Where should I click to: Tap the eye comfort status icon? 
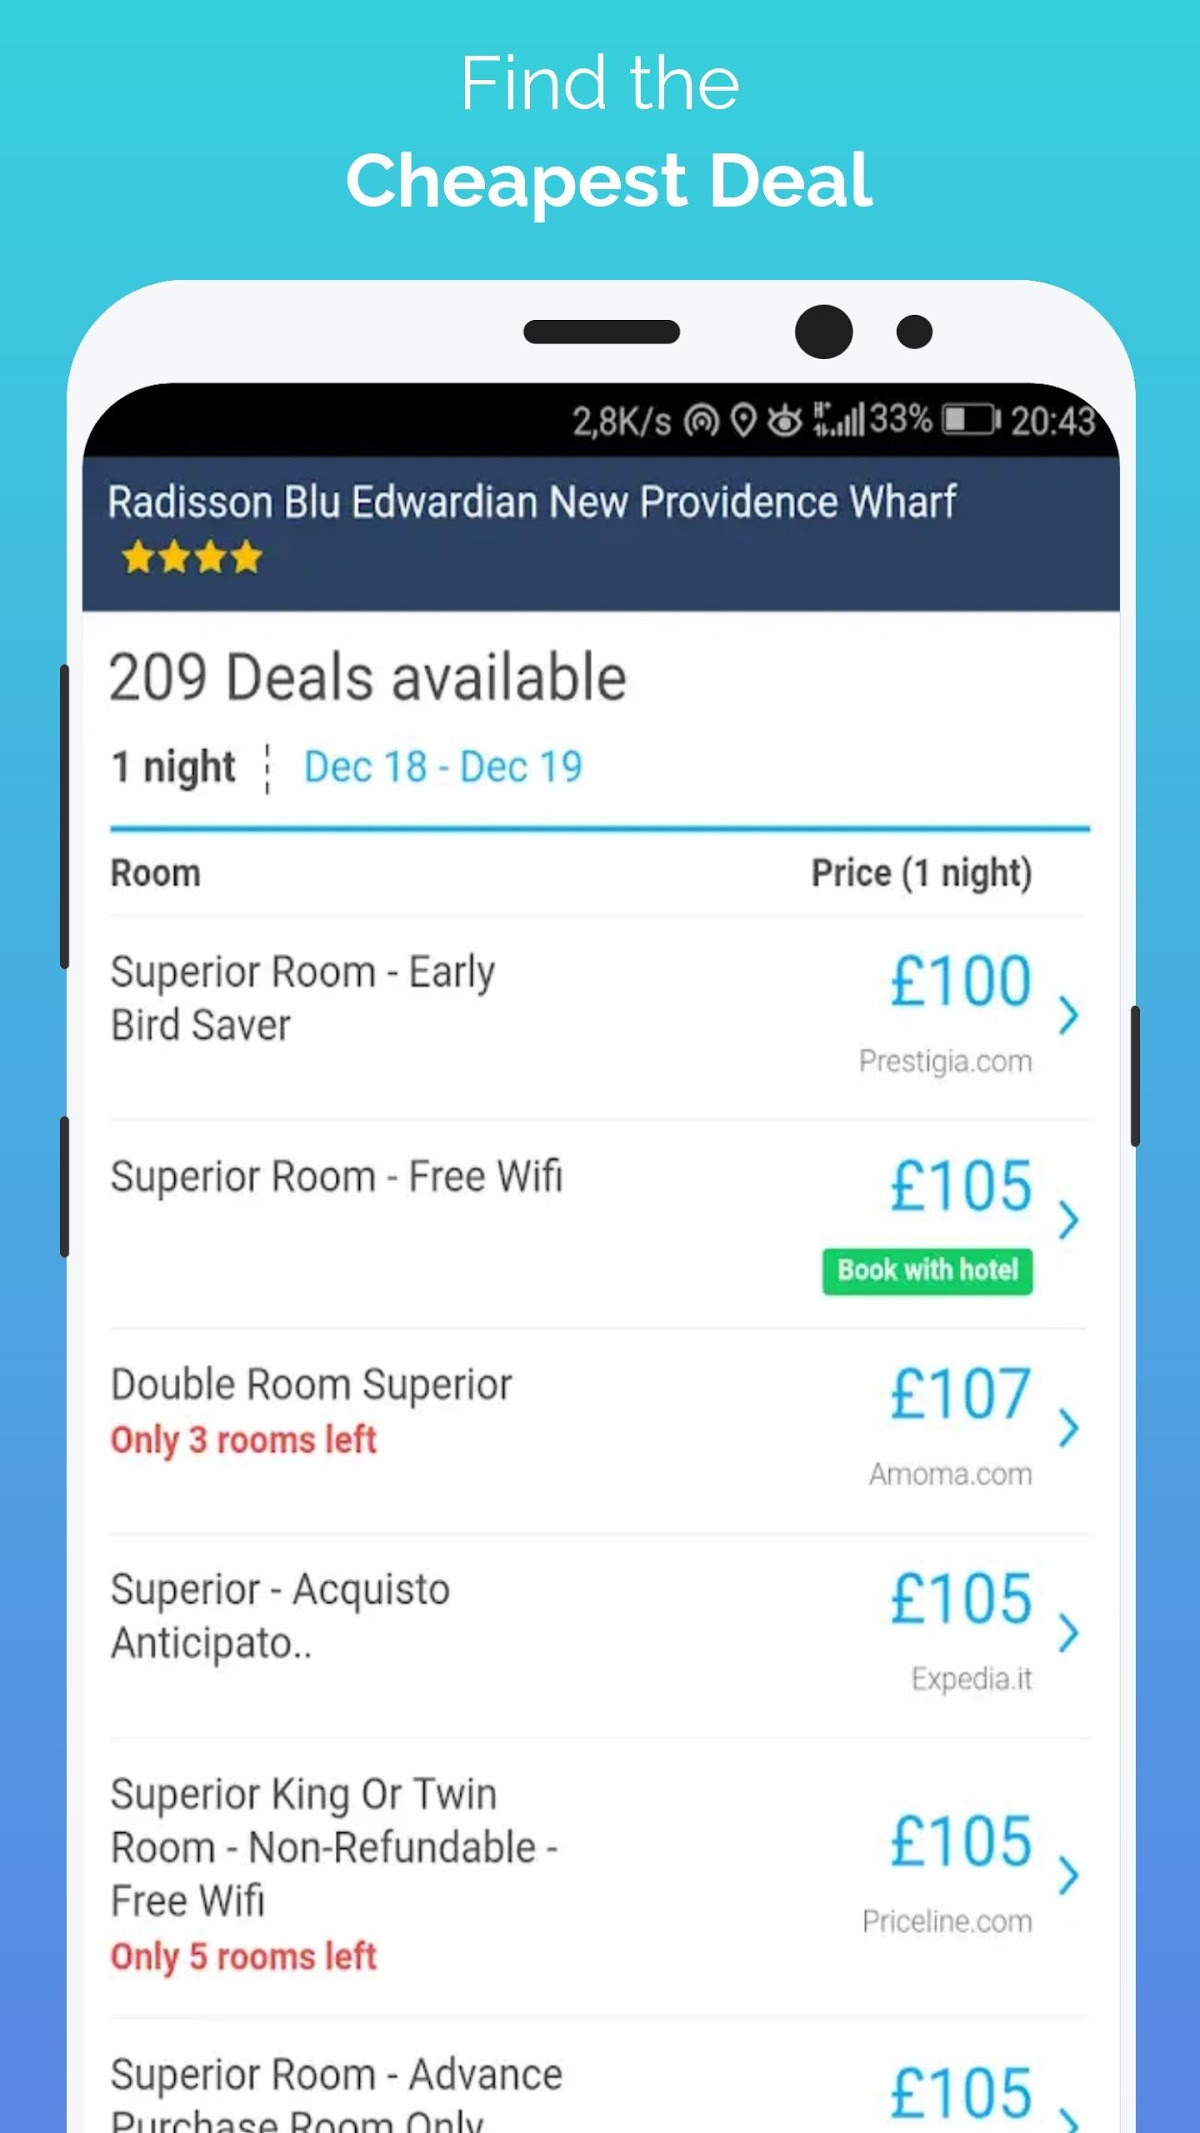coord(785,421)
